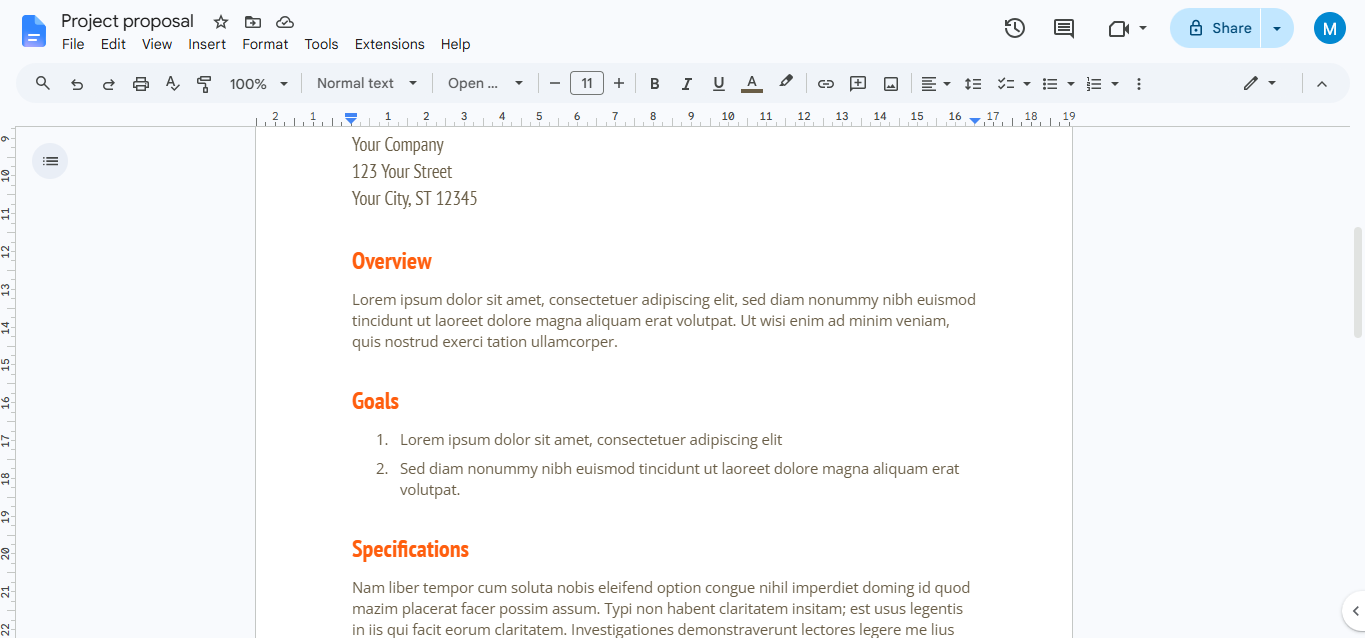The width and height of the screenshot is (1365, 638).
Task: Check cloud save document status icon
Action: [285, 22]
